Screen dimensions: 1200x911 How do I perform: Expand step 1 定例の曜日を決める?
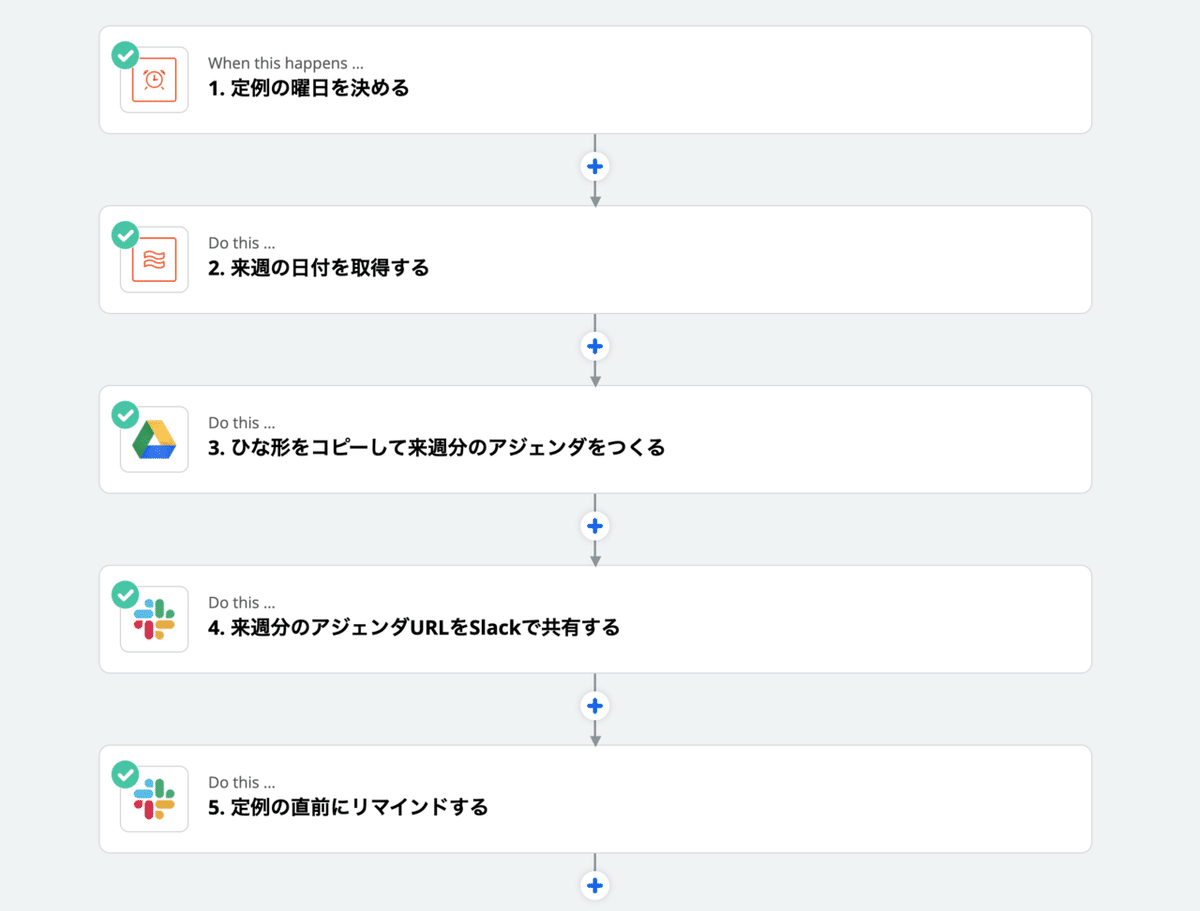tap(309, 88)
